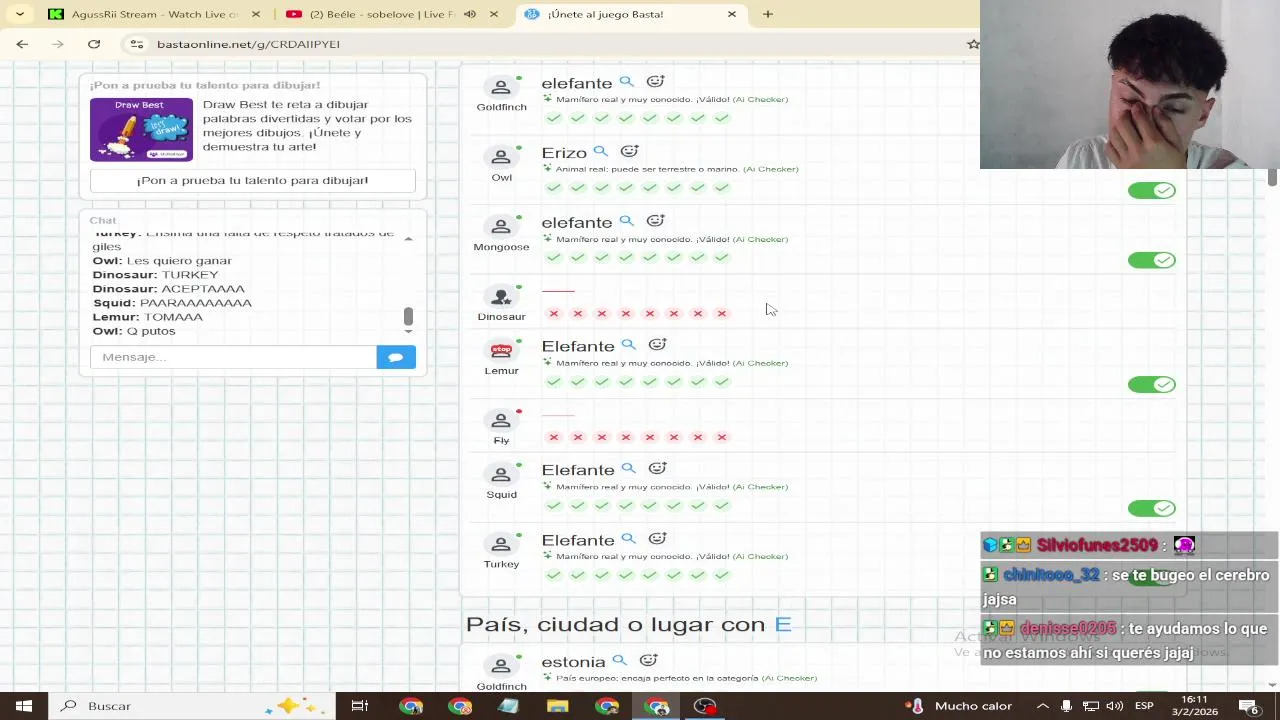Bookmark this page with star icon
The image size is (1280, 720).
click(x=972, y=44)
